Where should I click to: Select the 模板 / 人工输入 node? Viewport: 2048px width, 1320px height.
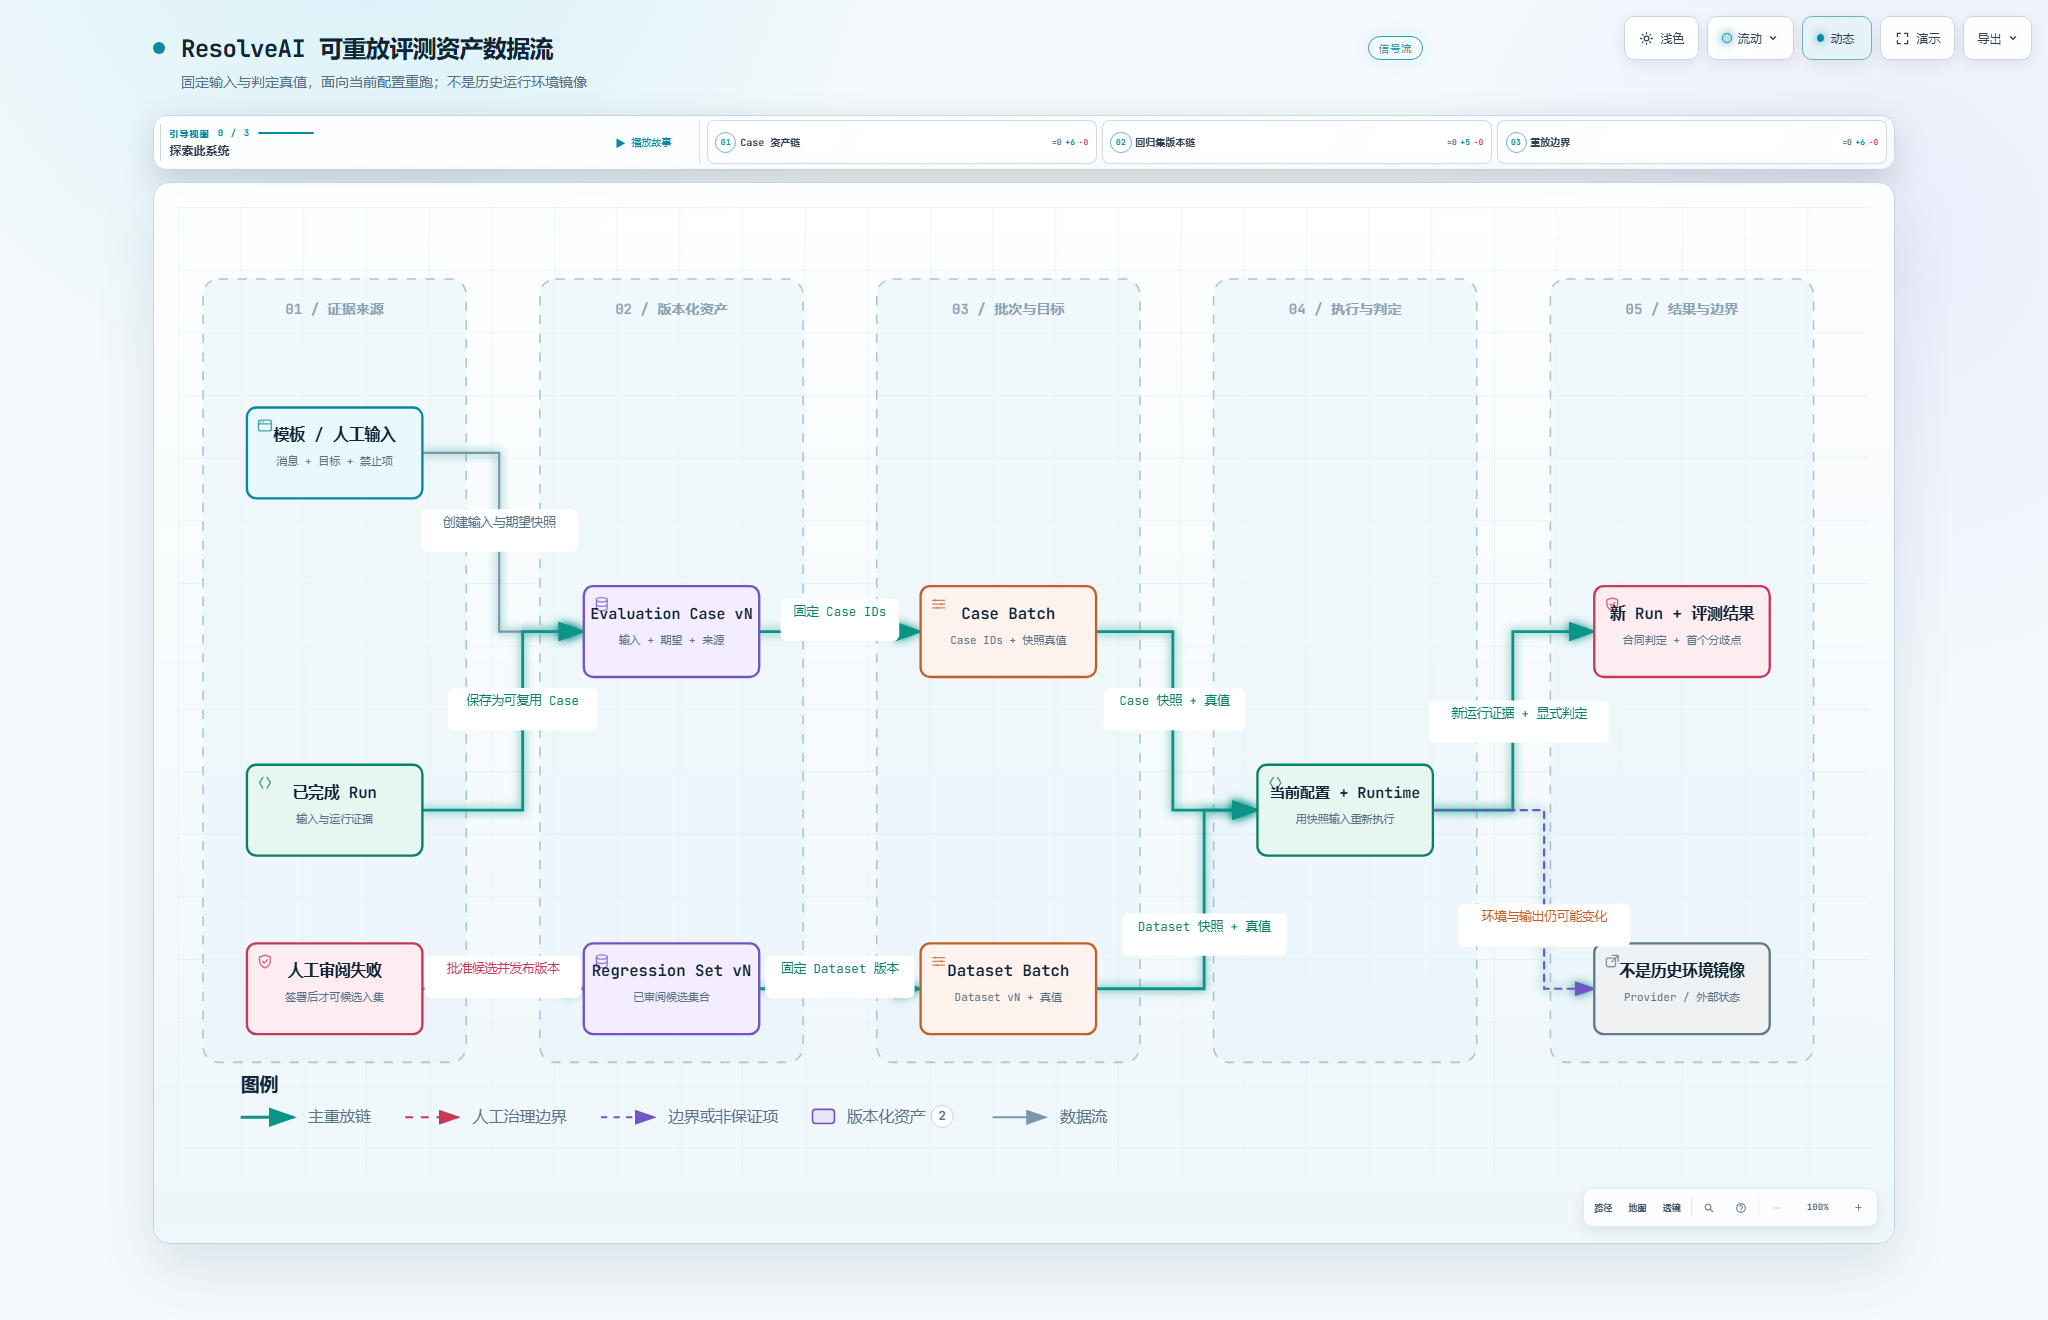[x=335, y=453]
